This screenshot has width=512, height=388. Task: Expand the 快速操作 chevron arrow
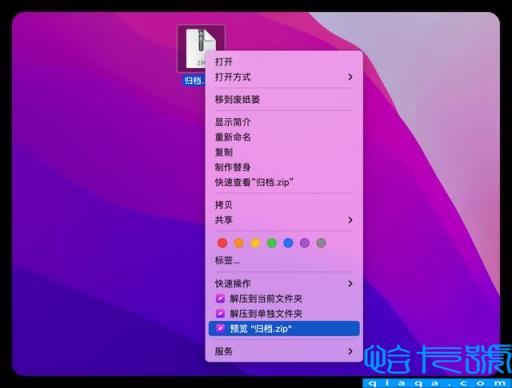tap(350, 284)
